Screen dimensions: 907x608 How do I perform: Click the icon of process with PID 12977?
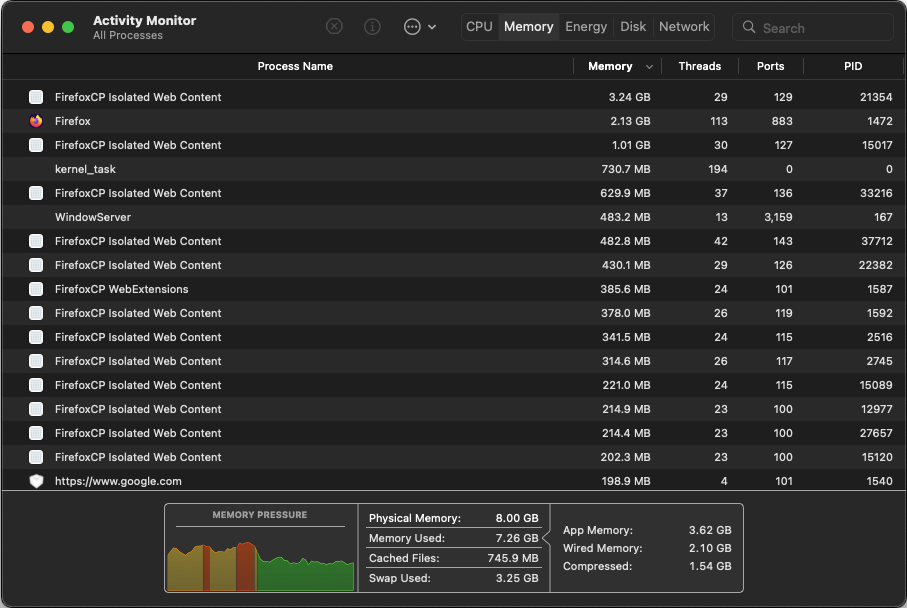[36, 409]
